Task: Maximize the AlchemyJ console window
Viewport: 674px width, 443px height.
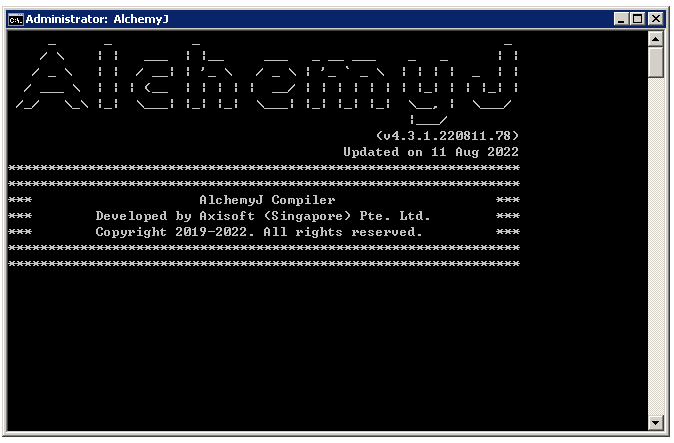Action: click(638, 19)
